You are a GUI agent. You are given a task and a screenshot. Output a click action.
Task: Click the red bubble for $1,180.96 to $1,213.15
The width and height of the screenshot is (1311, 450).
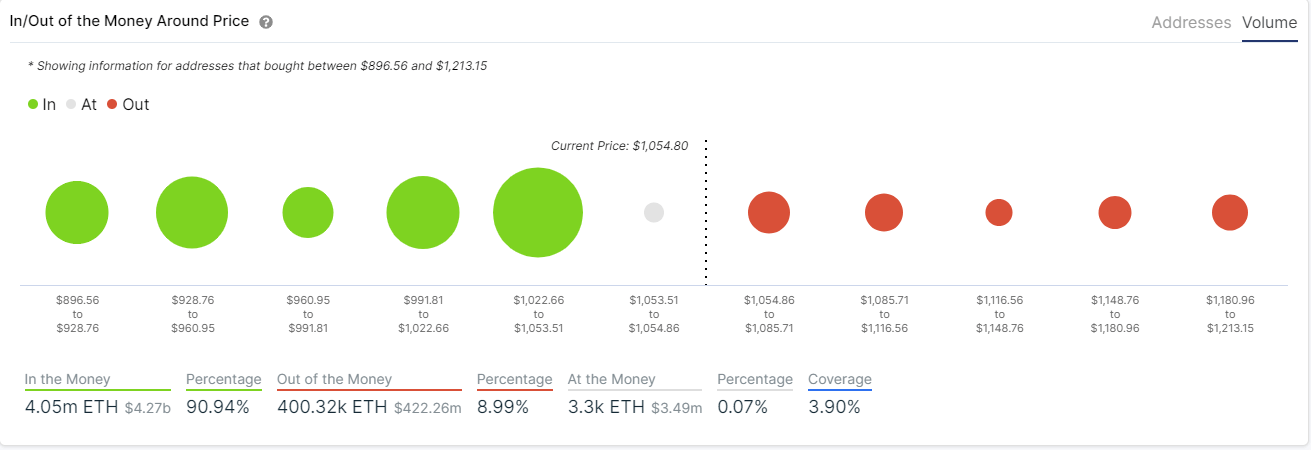[x=1230, y=213]
